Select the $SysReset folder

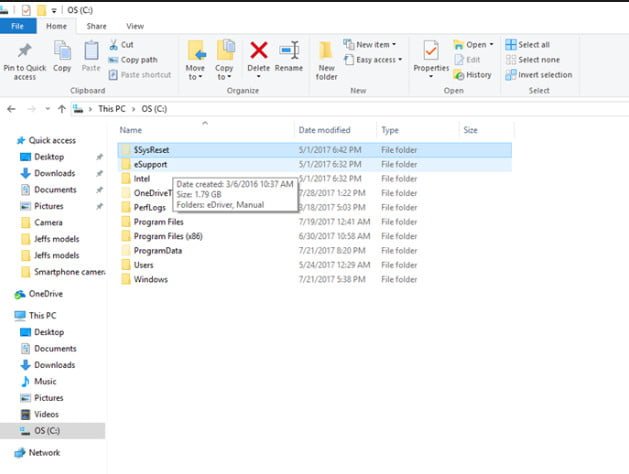tap(315, 150)
